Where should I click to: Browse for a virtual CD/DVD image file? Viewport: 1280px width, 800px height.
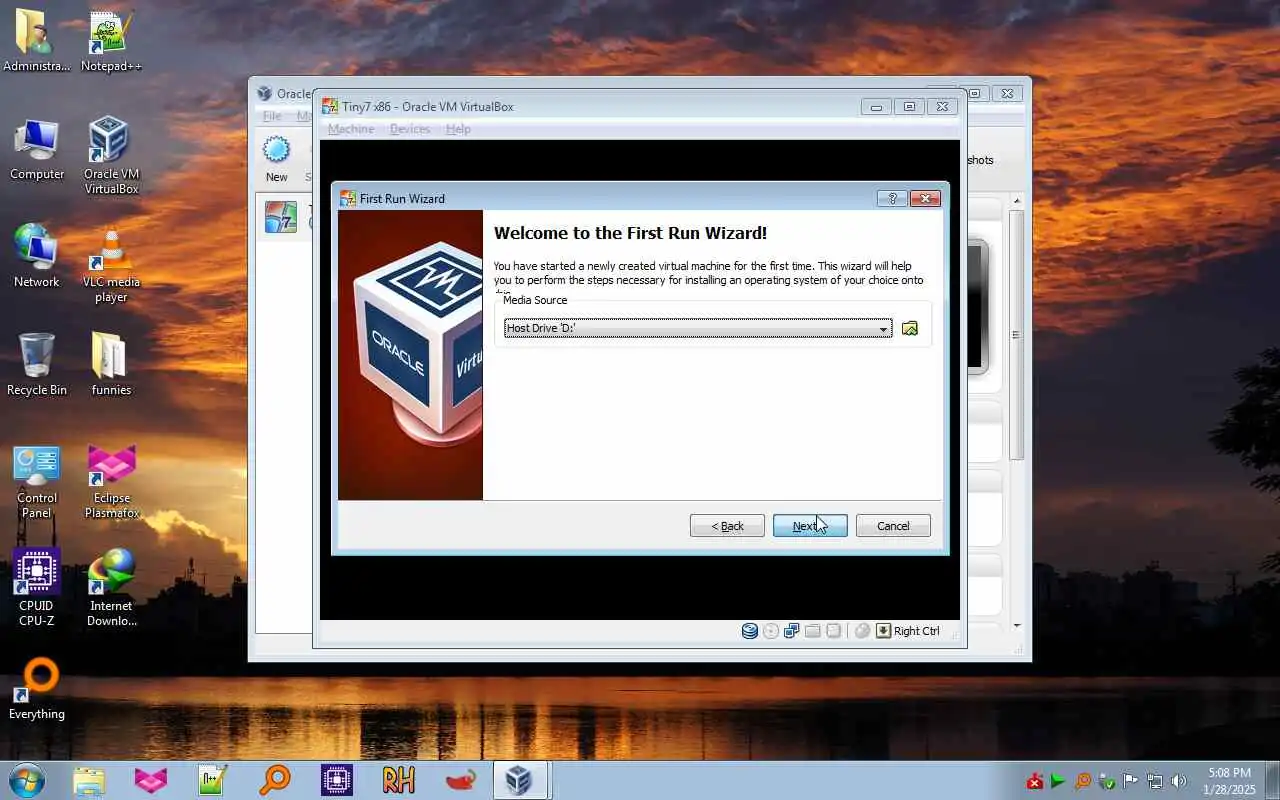pos(910,328)
